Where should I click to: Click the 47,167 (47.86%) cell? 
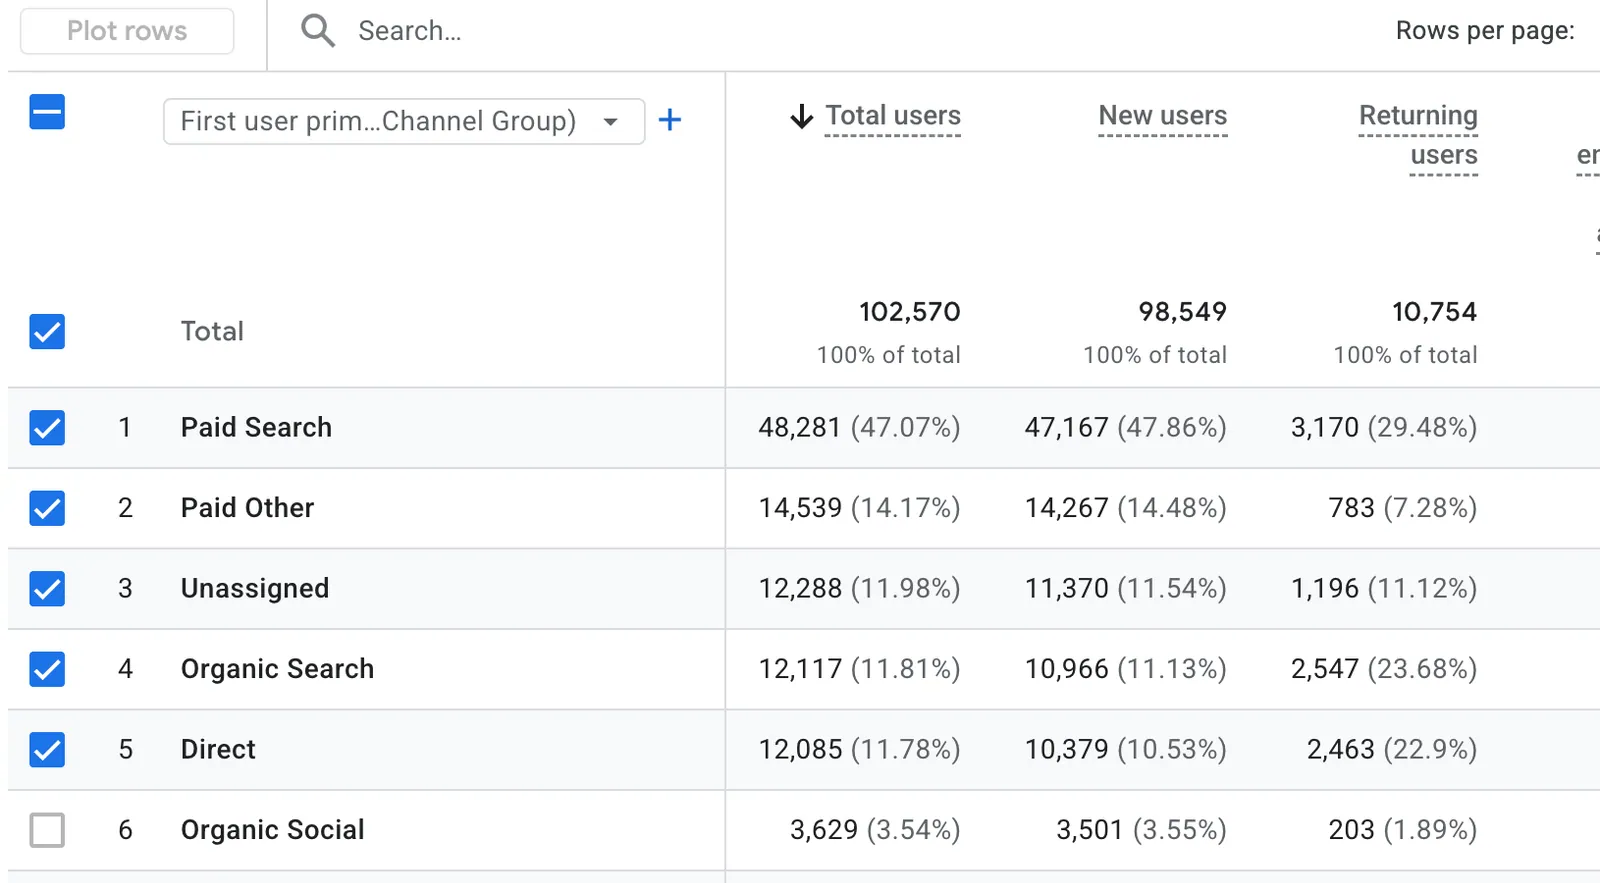tap(1125, 427)
